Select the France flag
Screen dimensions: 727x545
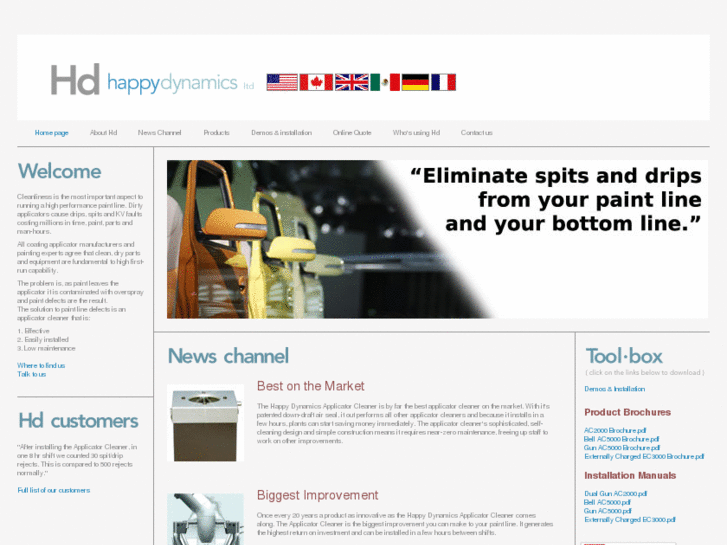coord(443,82)
